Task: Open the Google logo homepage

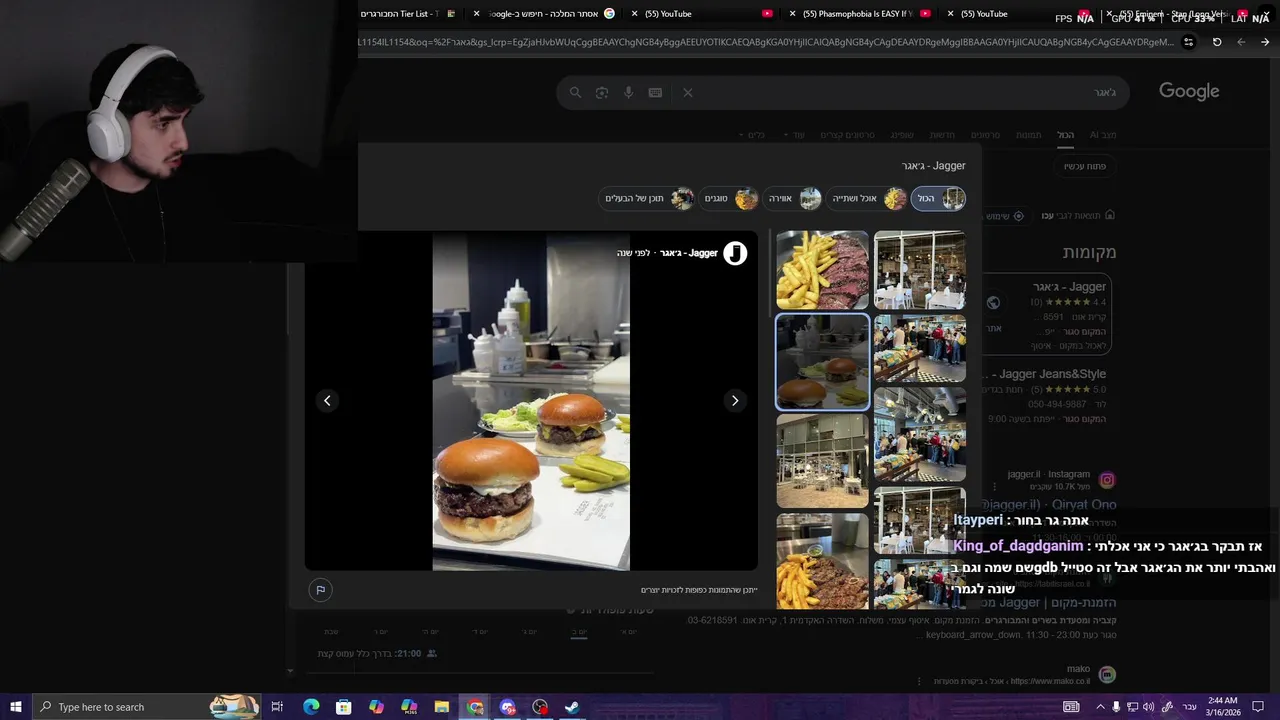Action: coord(1189,91)
